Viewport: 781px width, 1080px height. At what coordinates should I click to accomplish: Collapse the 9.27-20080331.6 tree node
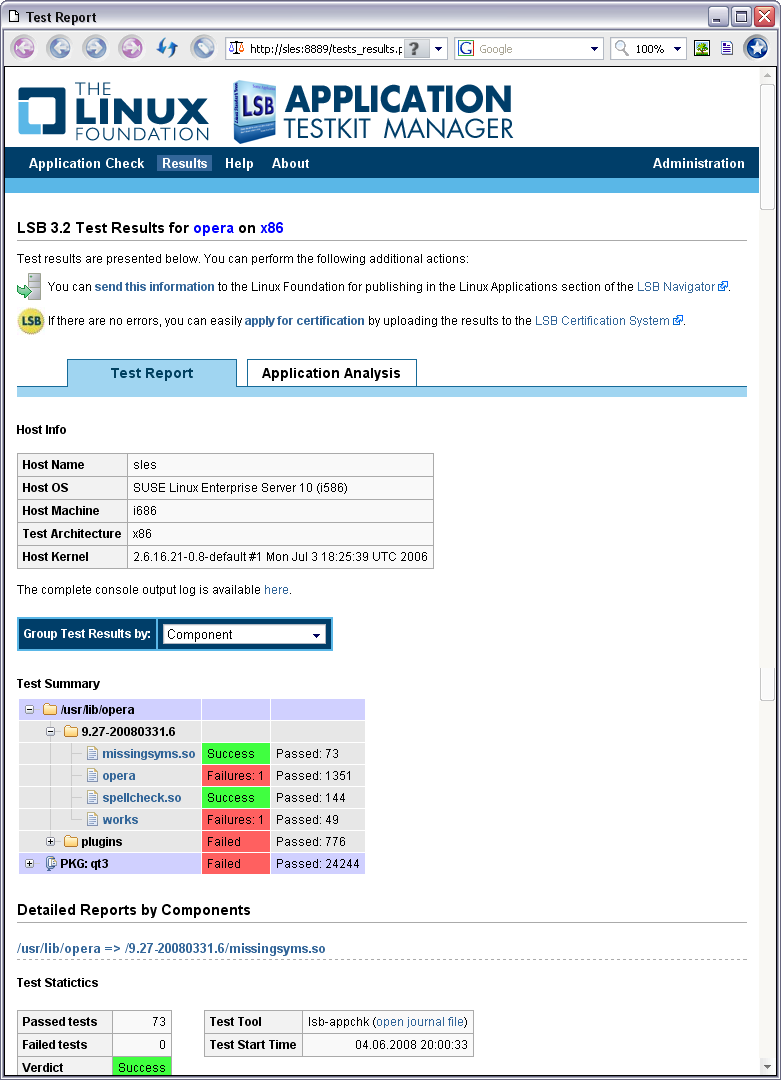[50, 731]
